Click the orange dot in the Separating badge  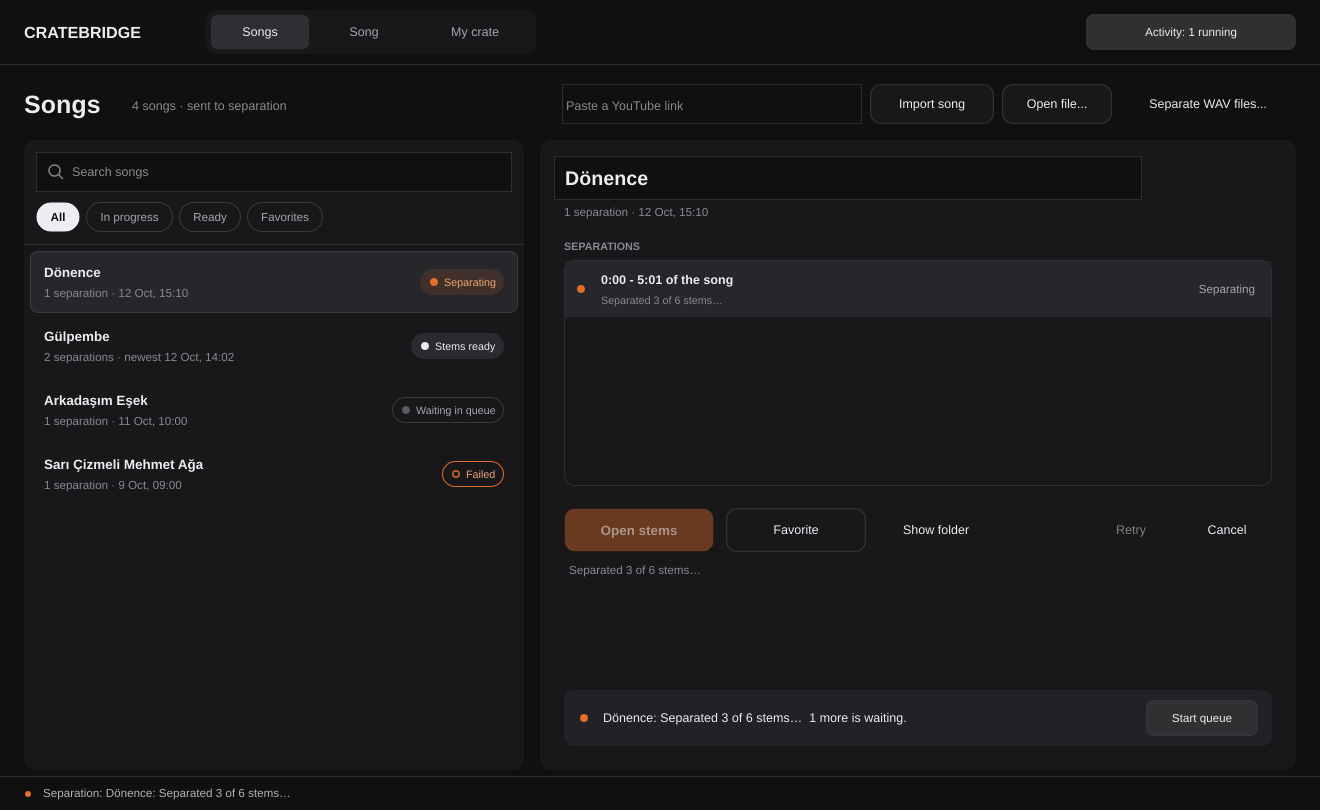(x=434, y=282)
